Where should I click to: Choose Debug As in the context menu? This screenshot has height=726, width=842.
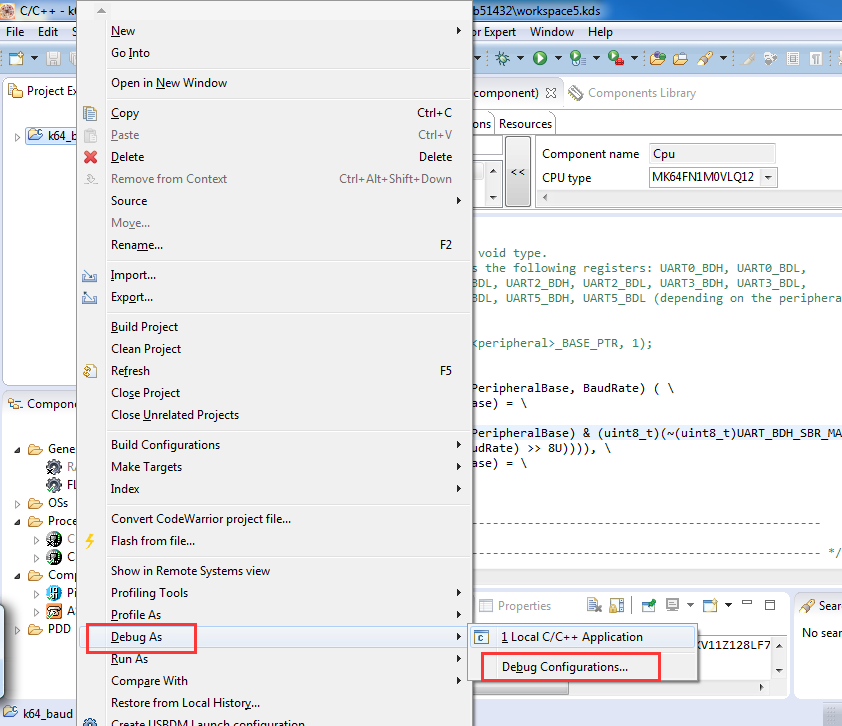[274, 637]
